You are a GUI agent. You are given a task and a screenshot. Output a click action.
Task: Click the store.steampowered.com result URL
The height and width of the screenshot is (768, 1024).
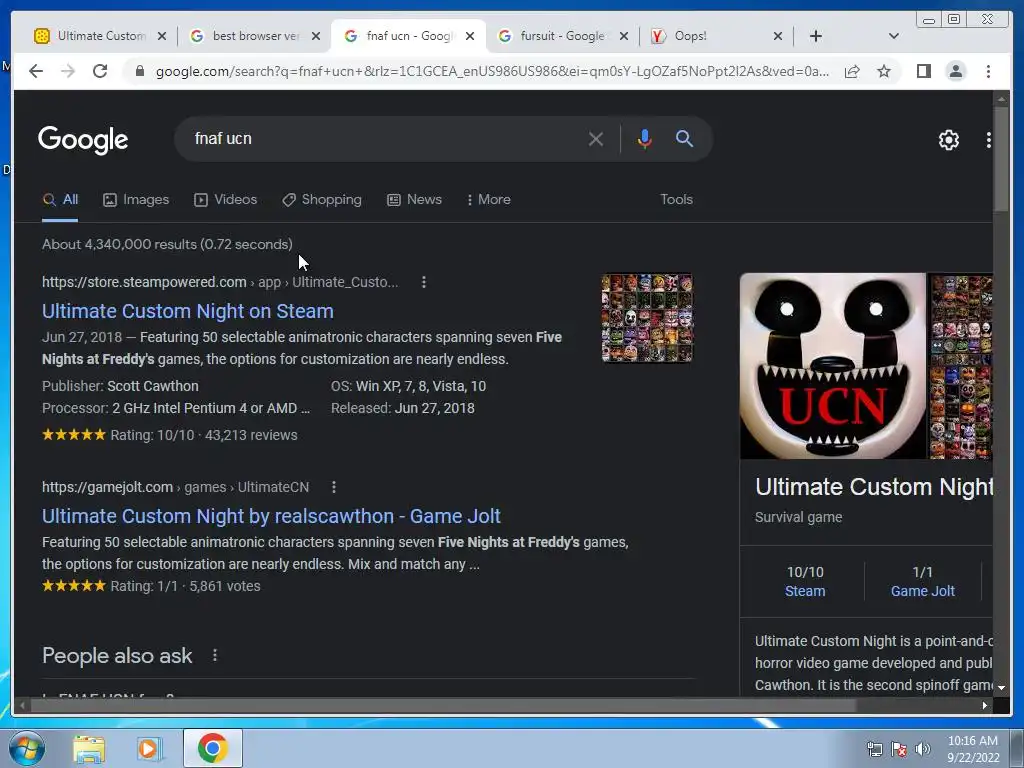[220, 282]
